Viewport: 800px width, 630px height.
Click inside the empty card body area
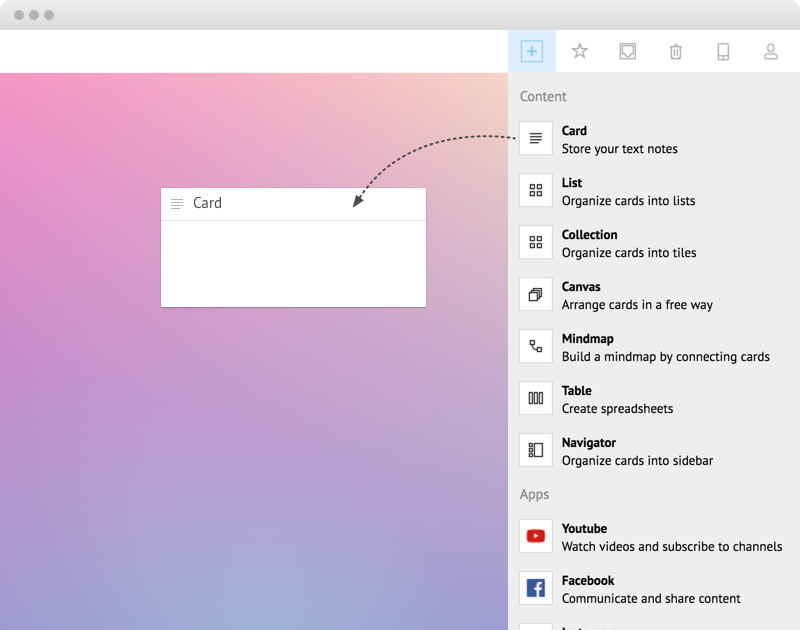click(293, 264)
